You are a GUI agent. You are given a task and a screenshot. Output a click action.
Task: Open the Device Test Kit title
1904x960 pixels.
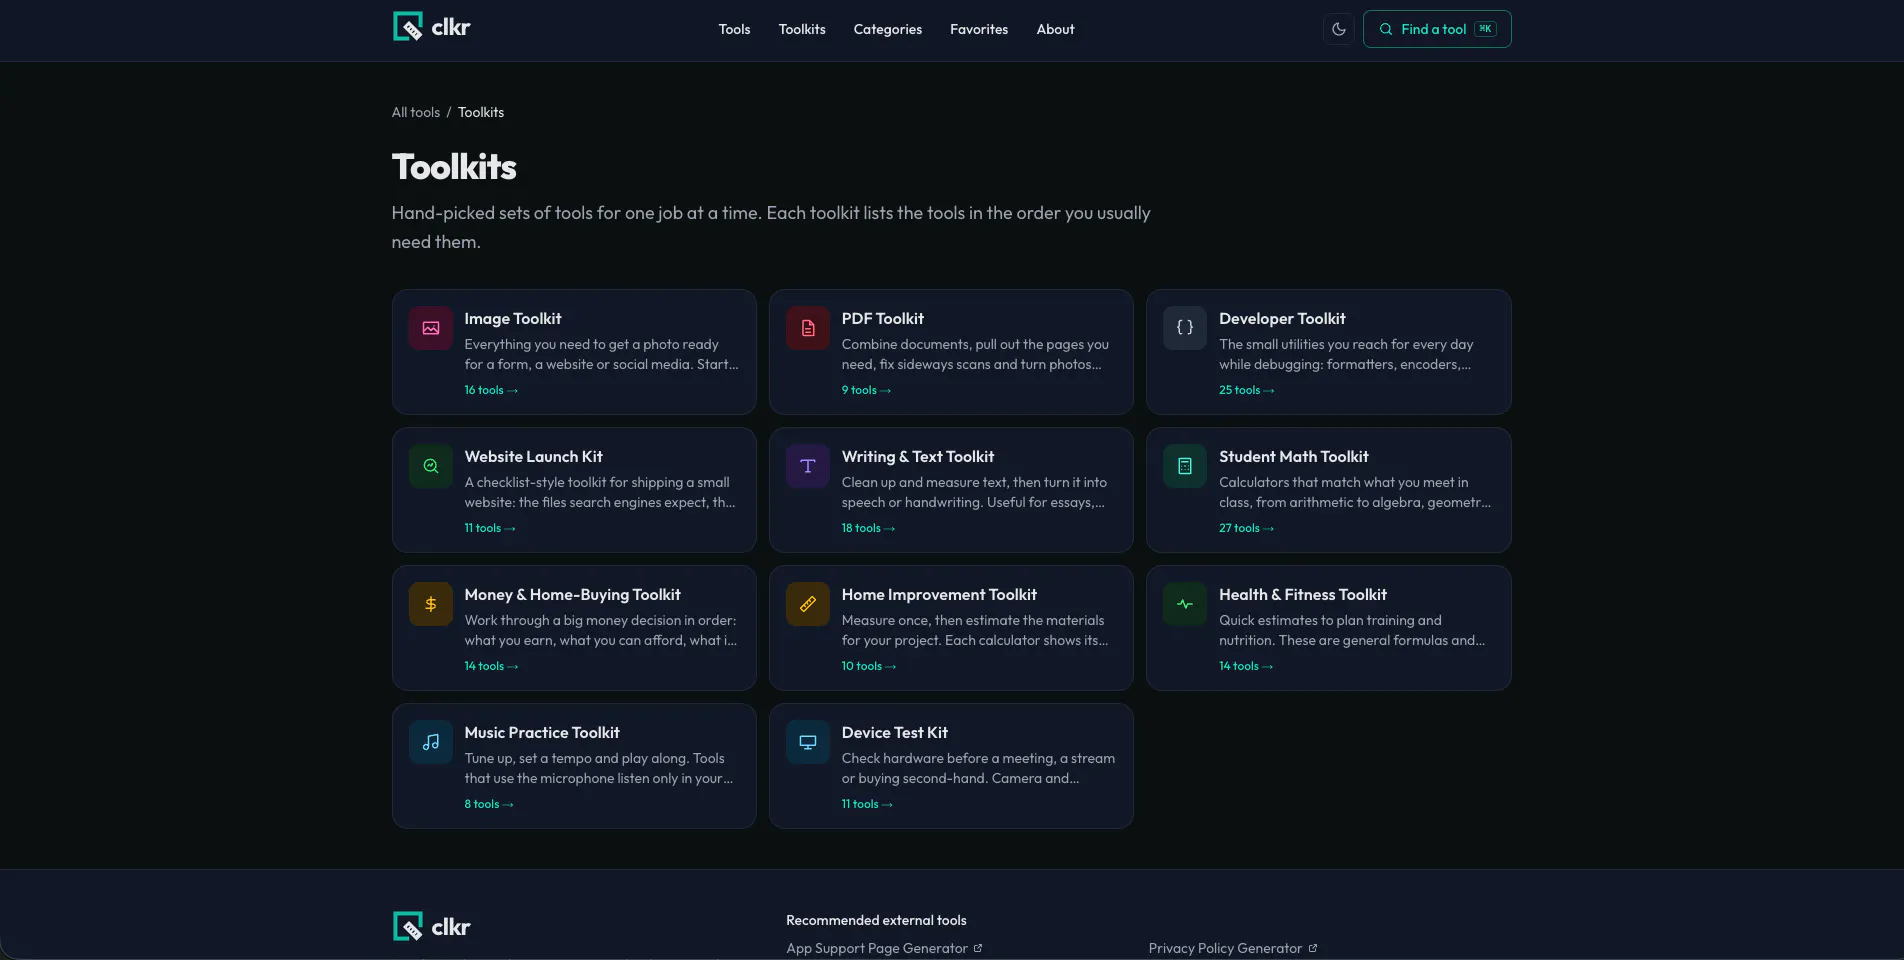click(x=895, y=732)
